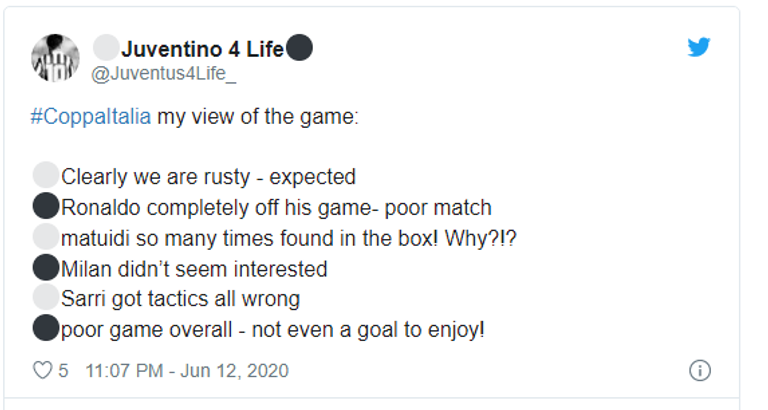
Task: Click the black circle beside the Ronaldo line
Action: click(x=45, y=208)
